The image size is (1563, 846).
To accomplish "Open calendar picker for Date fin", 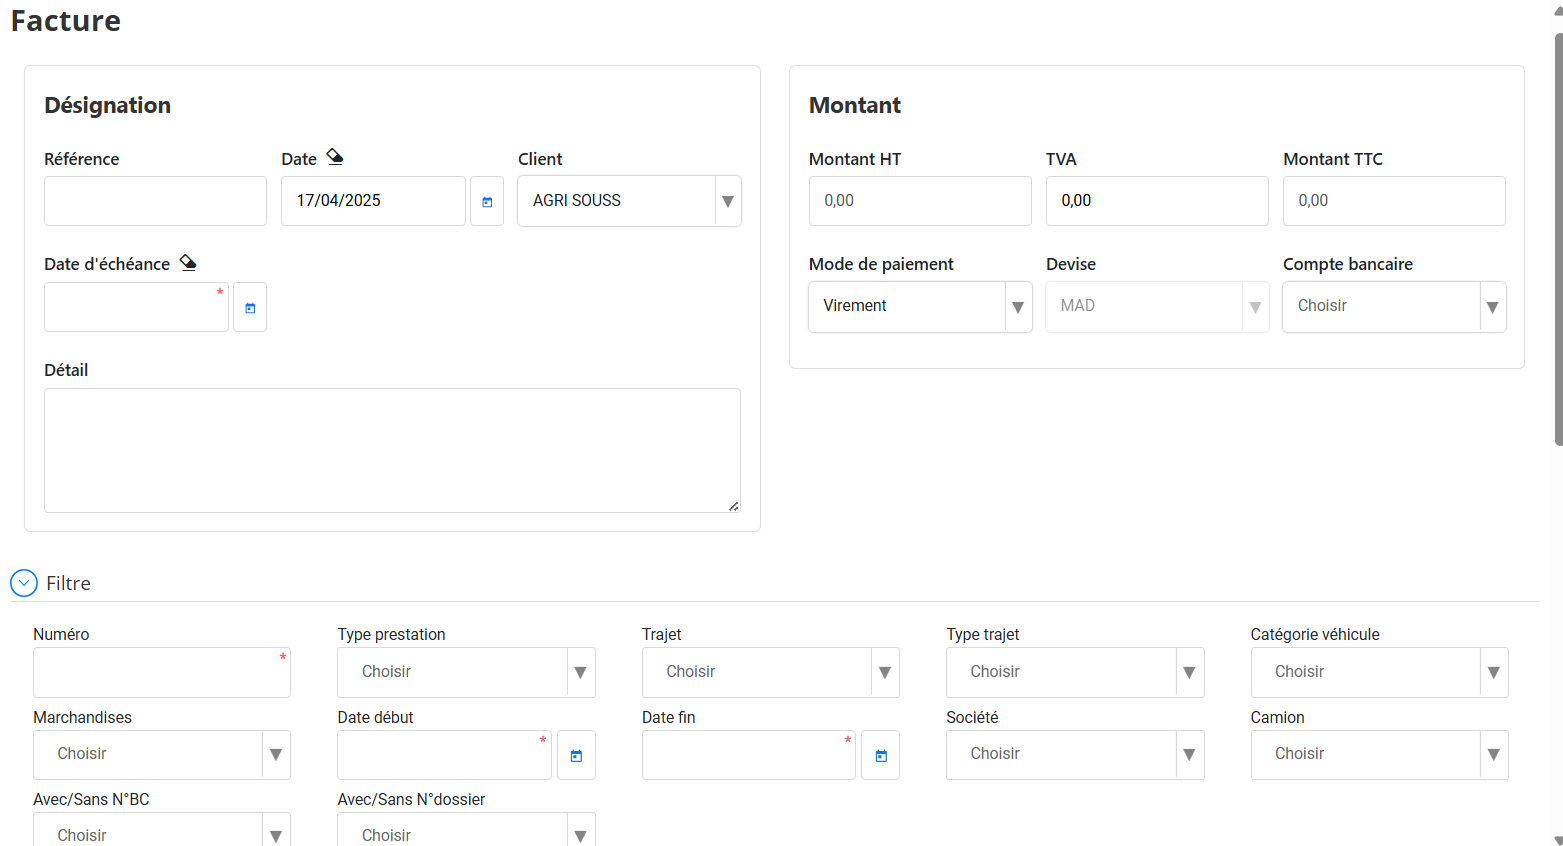I will 881,755.
